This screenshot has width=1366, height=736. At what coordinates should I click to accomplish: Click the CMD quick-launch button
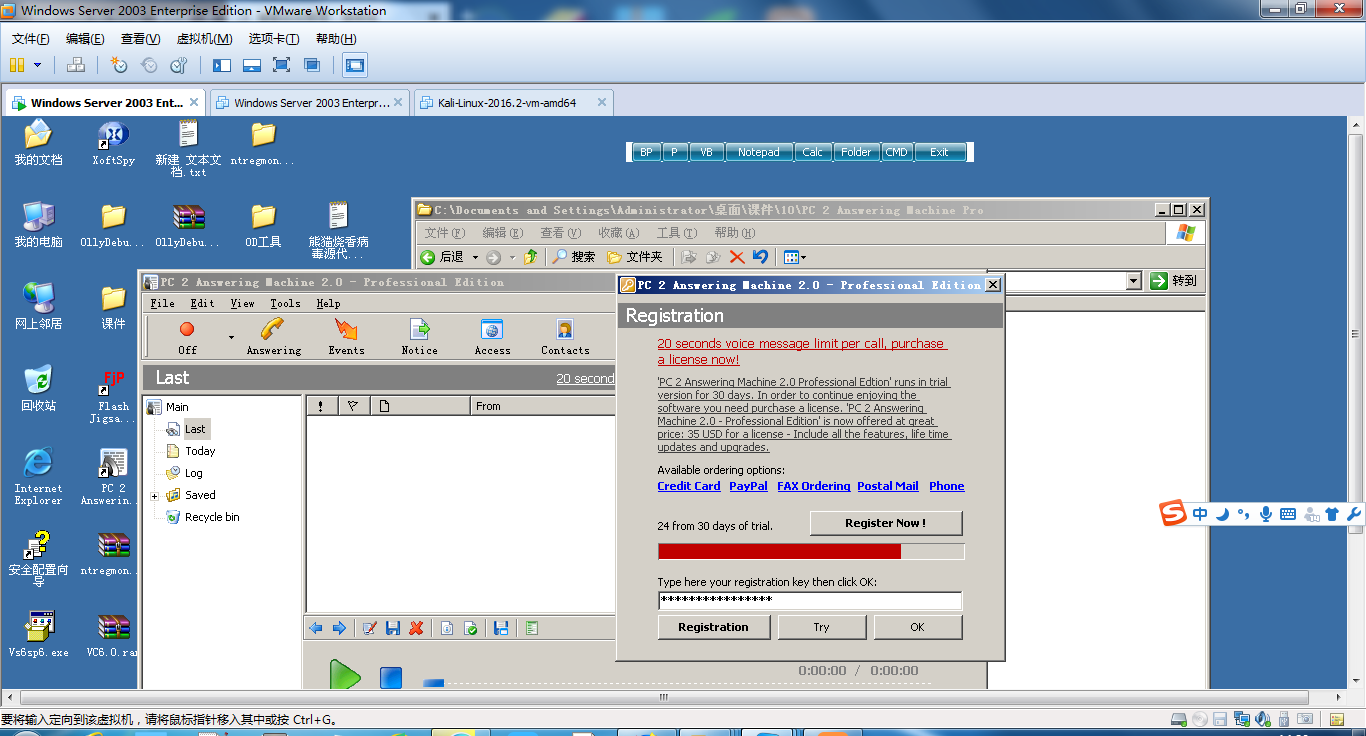pos(896,152)
